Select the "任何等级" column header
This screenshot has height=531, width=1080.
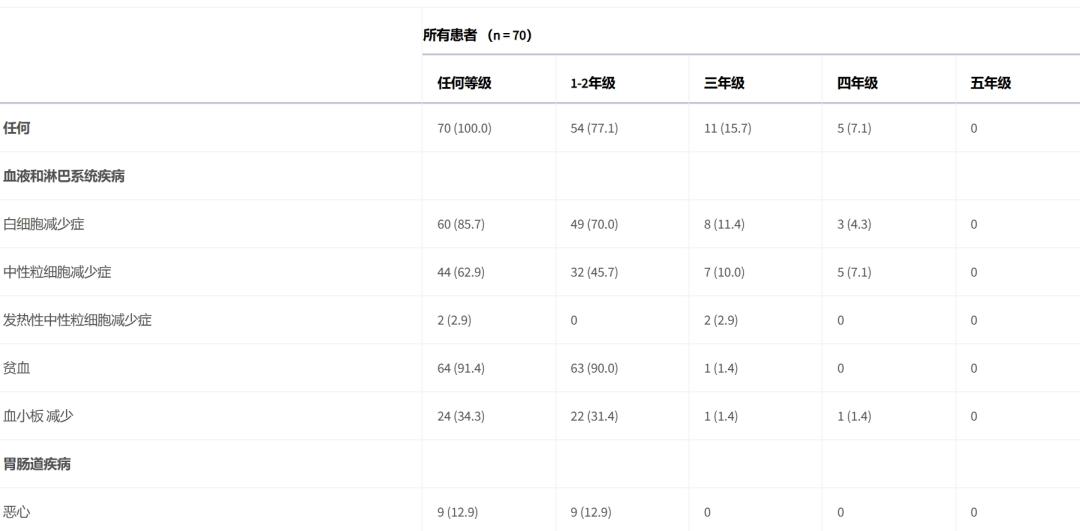coord(464,83)
